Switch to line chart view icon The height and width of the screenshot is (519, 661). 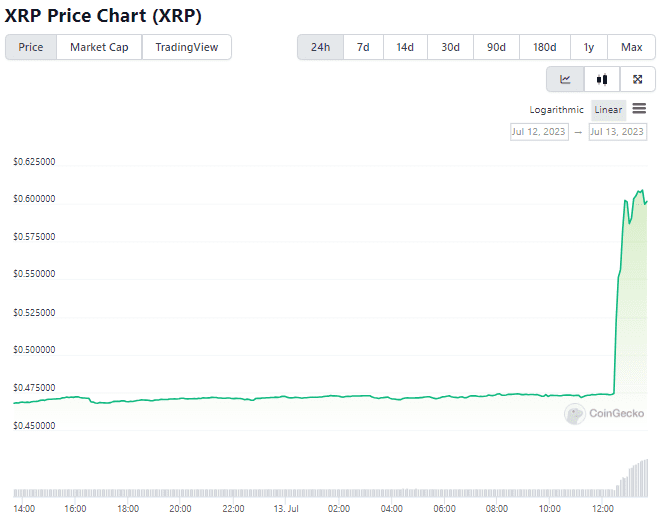pos(565,79)
